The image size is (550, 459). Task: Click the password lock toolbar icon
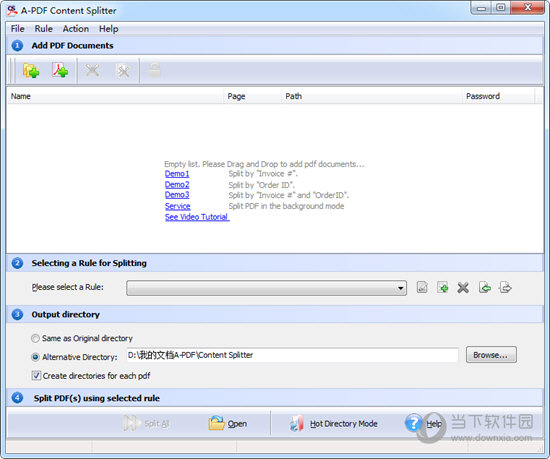155,70
